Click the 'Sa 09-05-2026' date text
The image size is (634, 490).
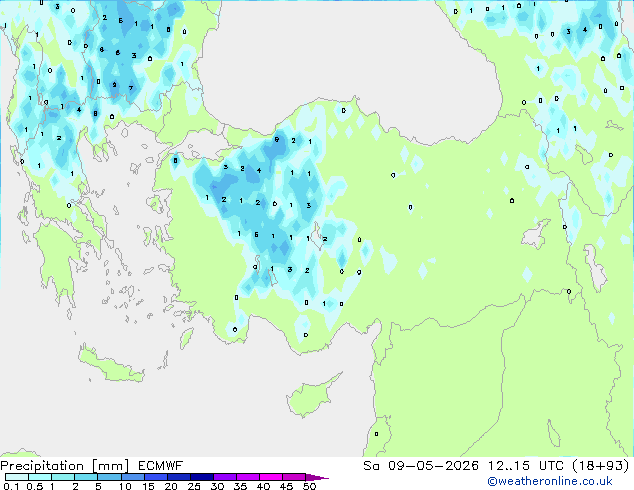(x=421, y=466)
